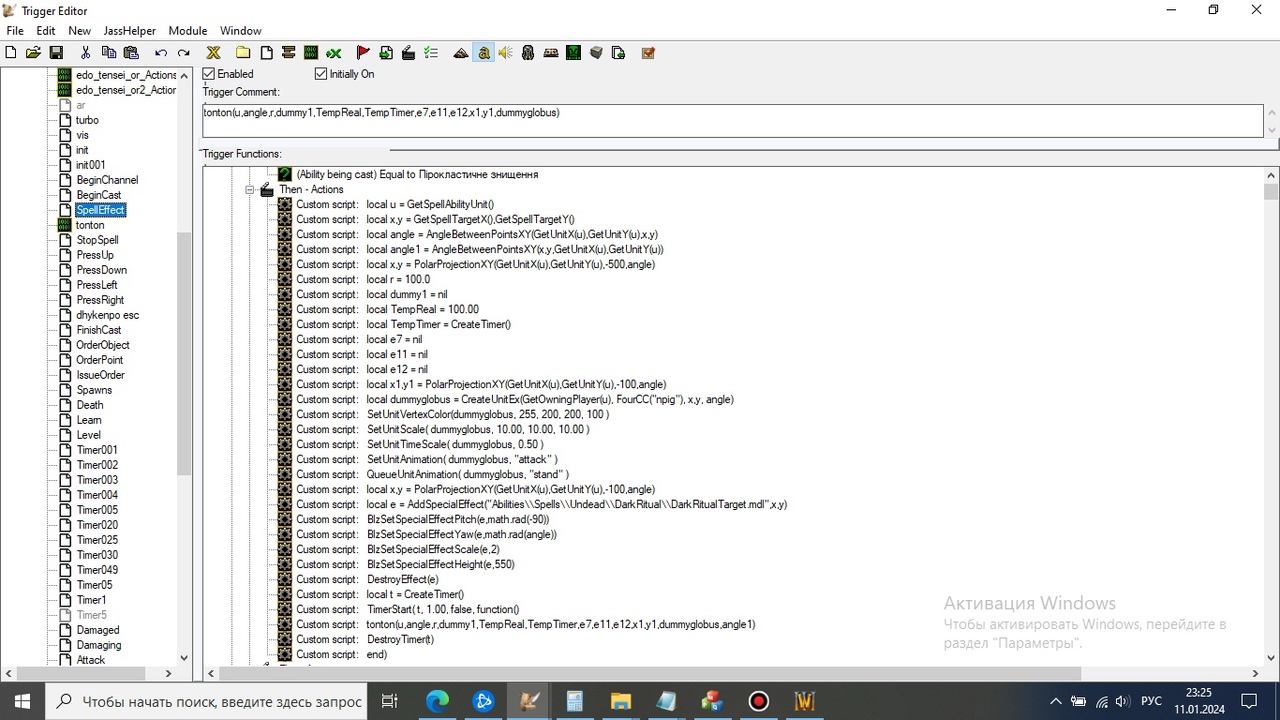Click the New map toolbar icon
1280x720 pixels.
coord(12,53)
